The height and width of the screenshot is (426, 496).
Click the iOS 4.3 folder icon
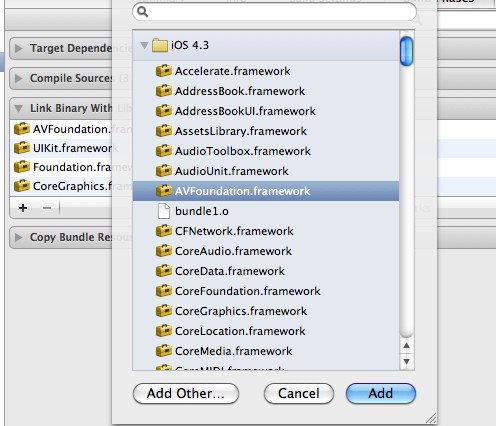(x=160, y=45)
